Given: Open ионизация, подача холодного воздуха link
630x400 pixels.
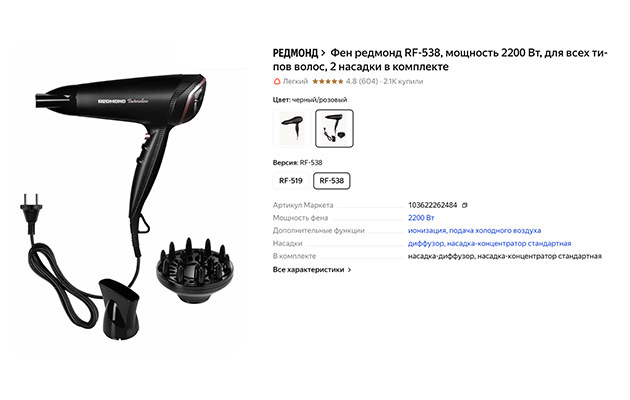Looking at the screenshot, I should 474,231.
